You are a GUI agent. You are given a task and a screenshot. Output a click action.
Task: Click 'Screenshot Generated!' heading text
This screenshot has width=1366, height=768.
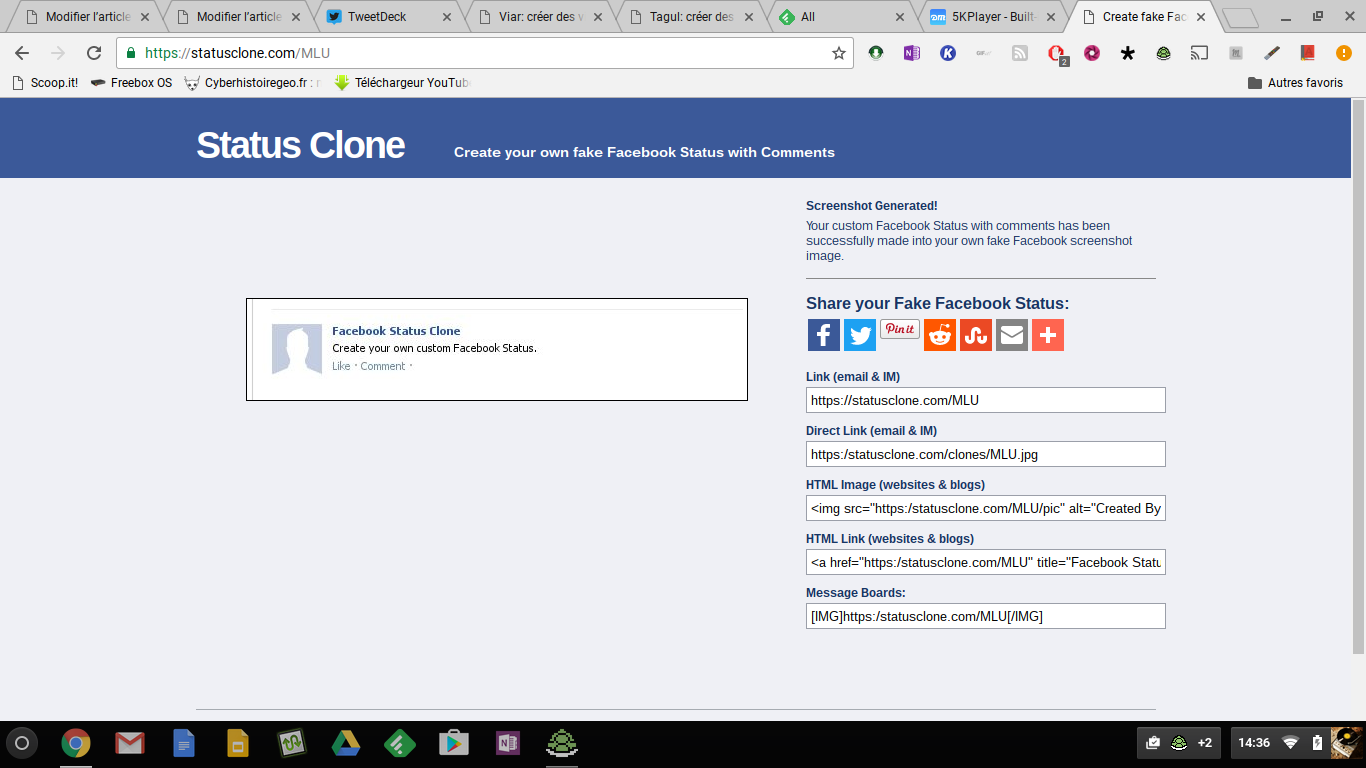point(872,206)
